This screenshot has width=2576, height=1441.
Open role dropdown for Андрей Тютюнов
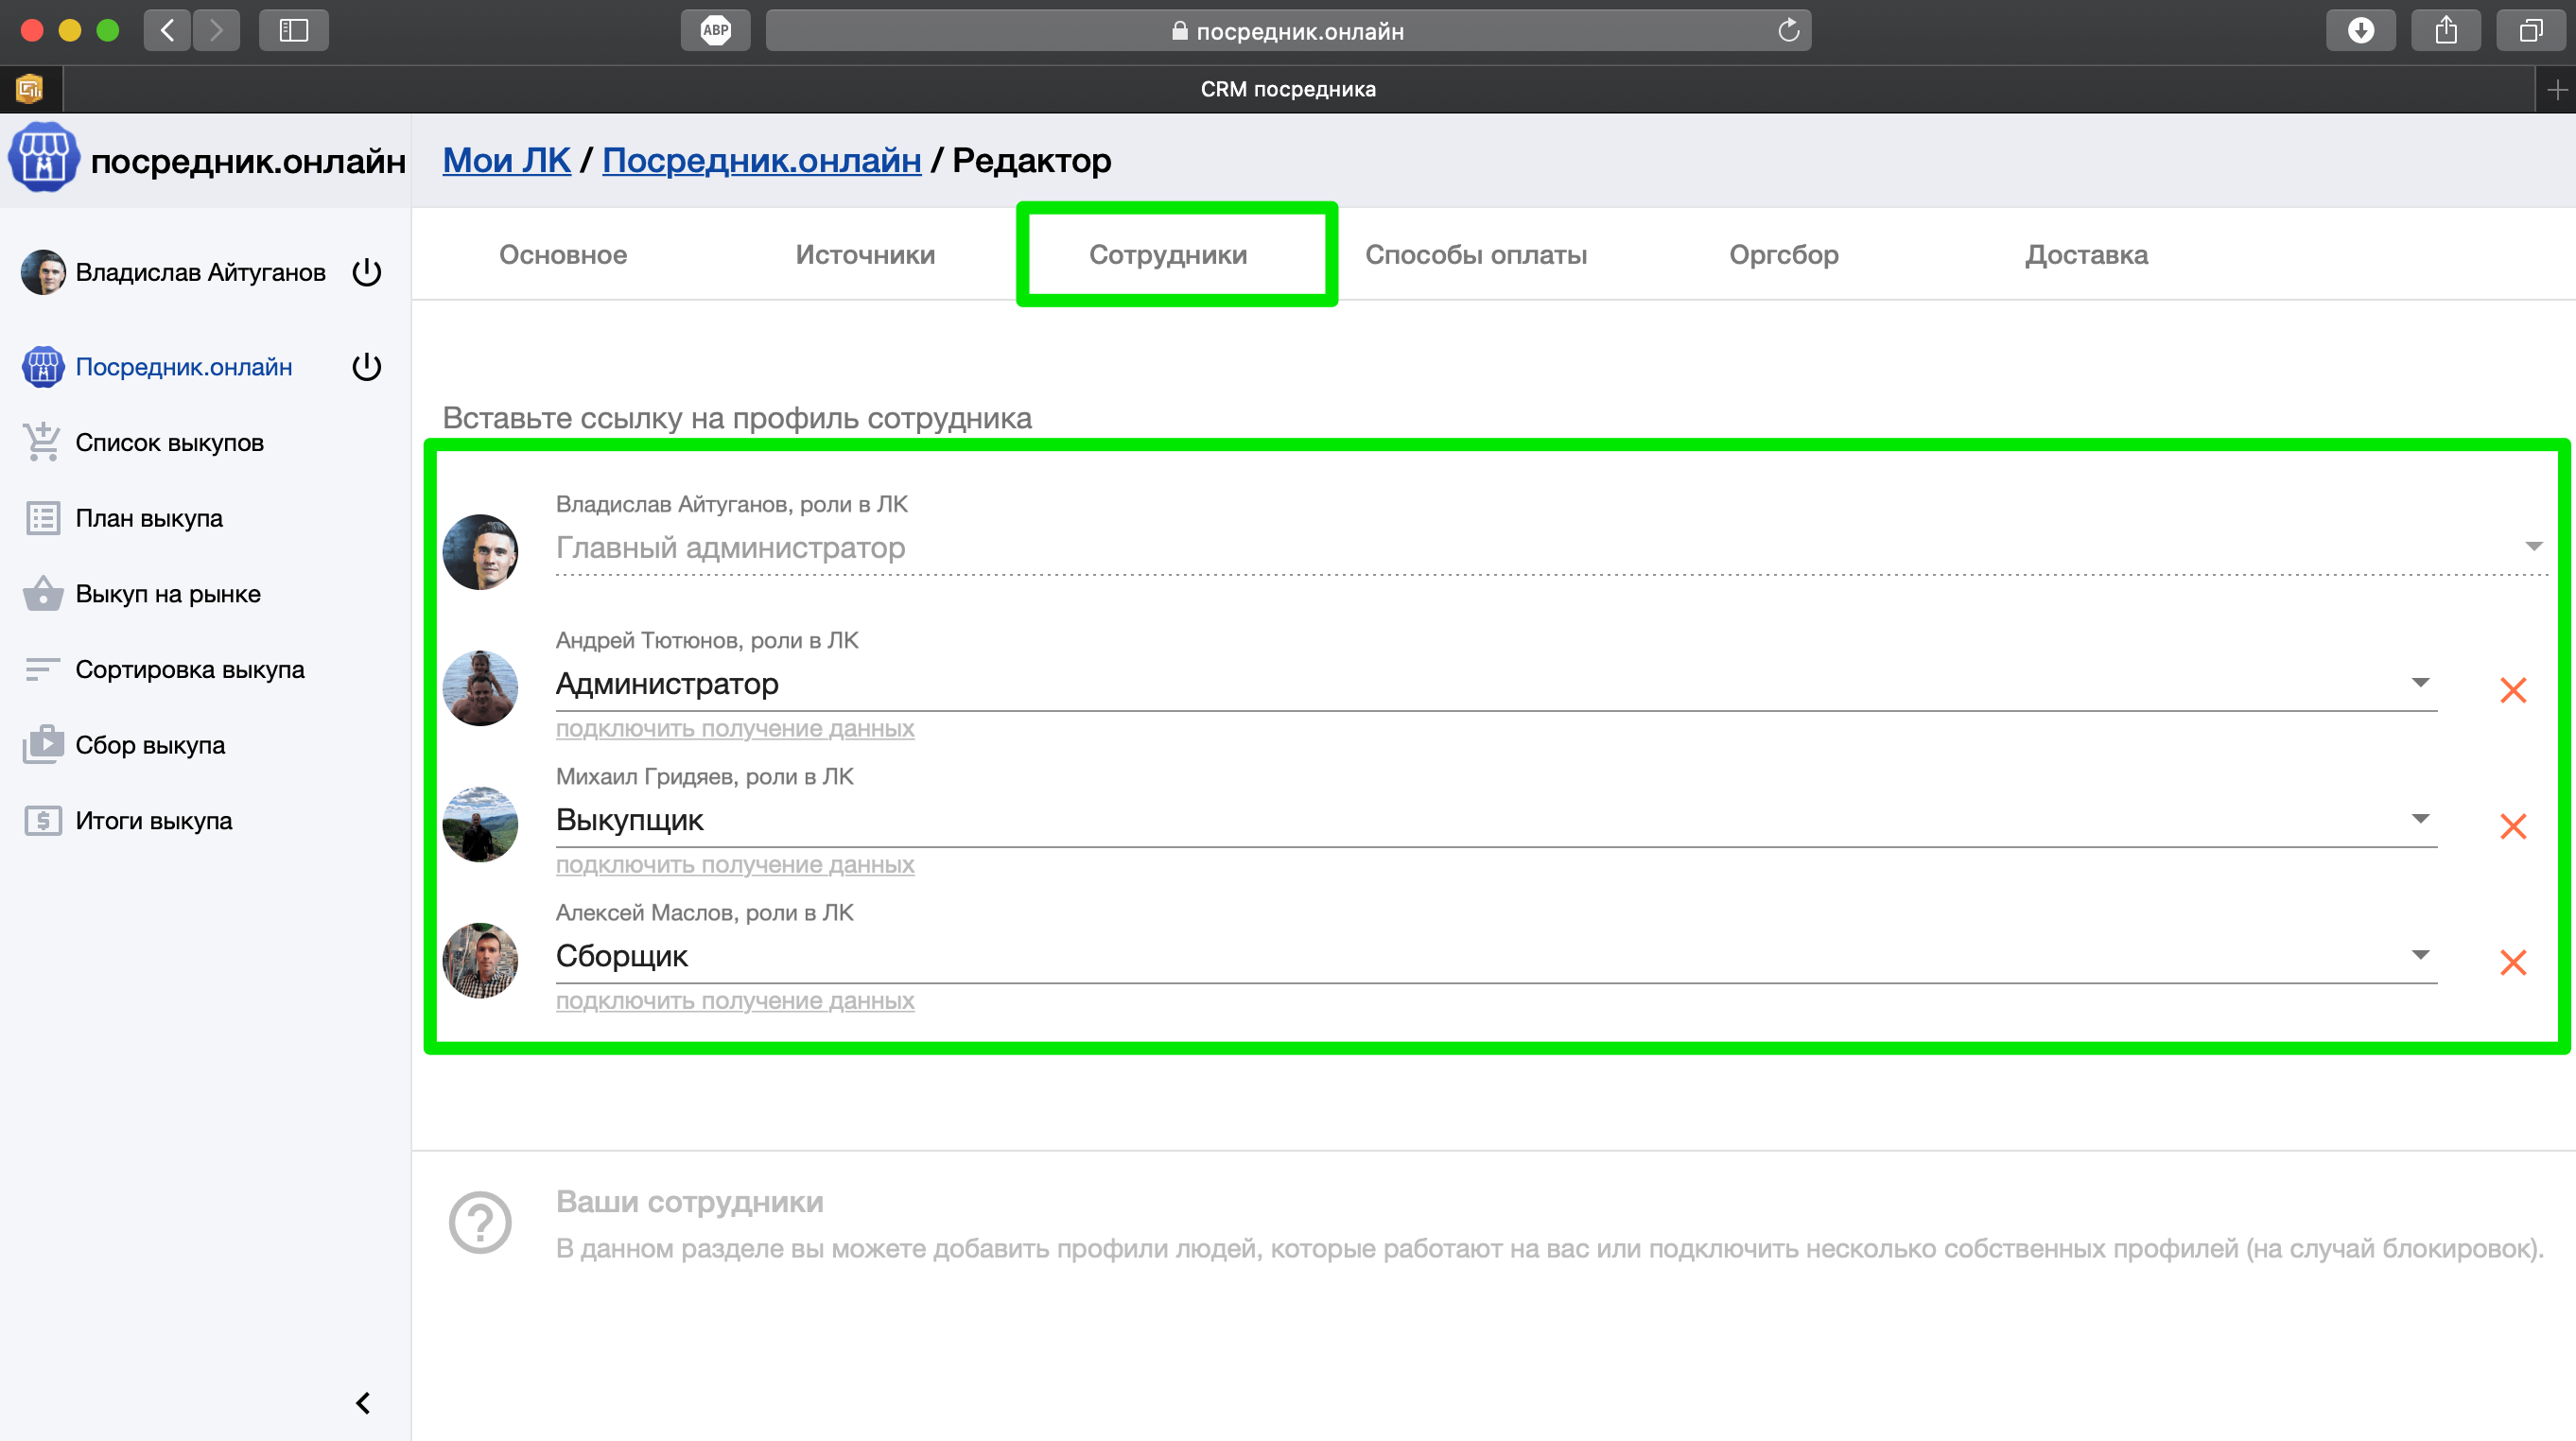coord(2419,683)
